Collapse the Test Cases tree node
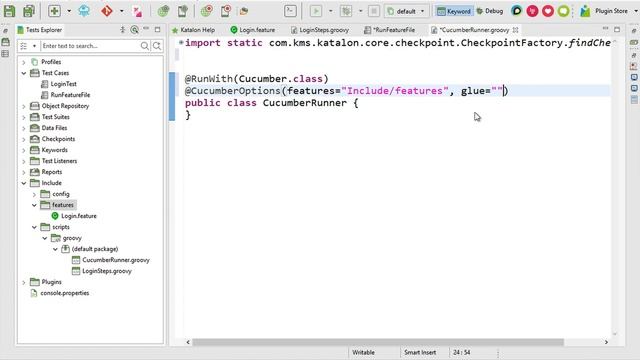The height and width of the screenshot is (360, 640). pos(24,73)
